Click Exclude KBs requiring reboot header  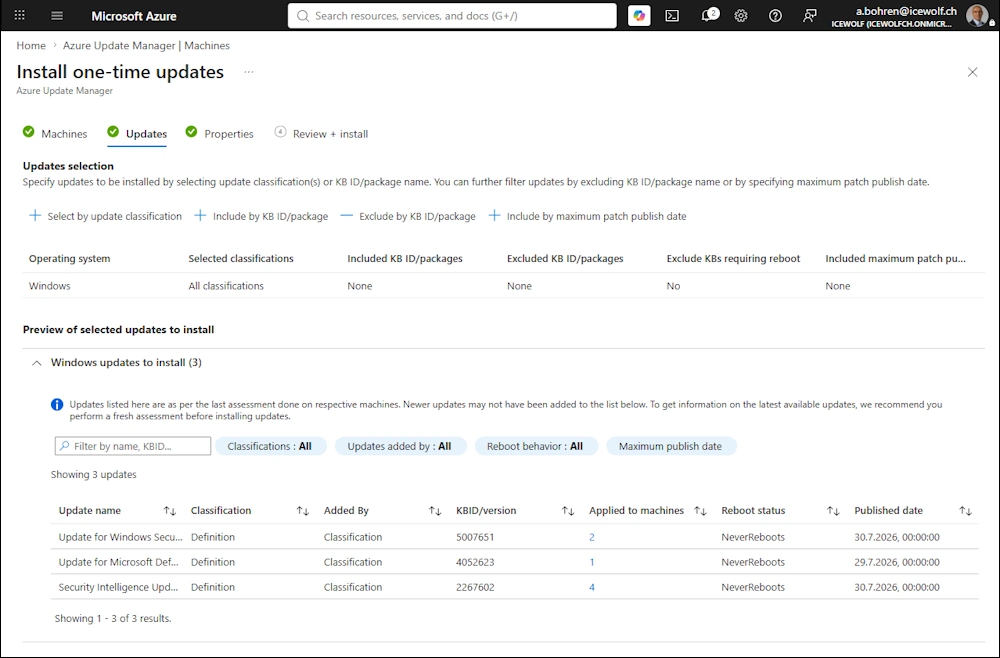[x=733, y=258]
